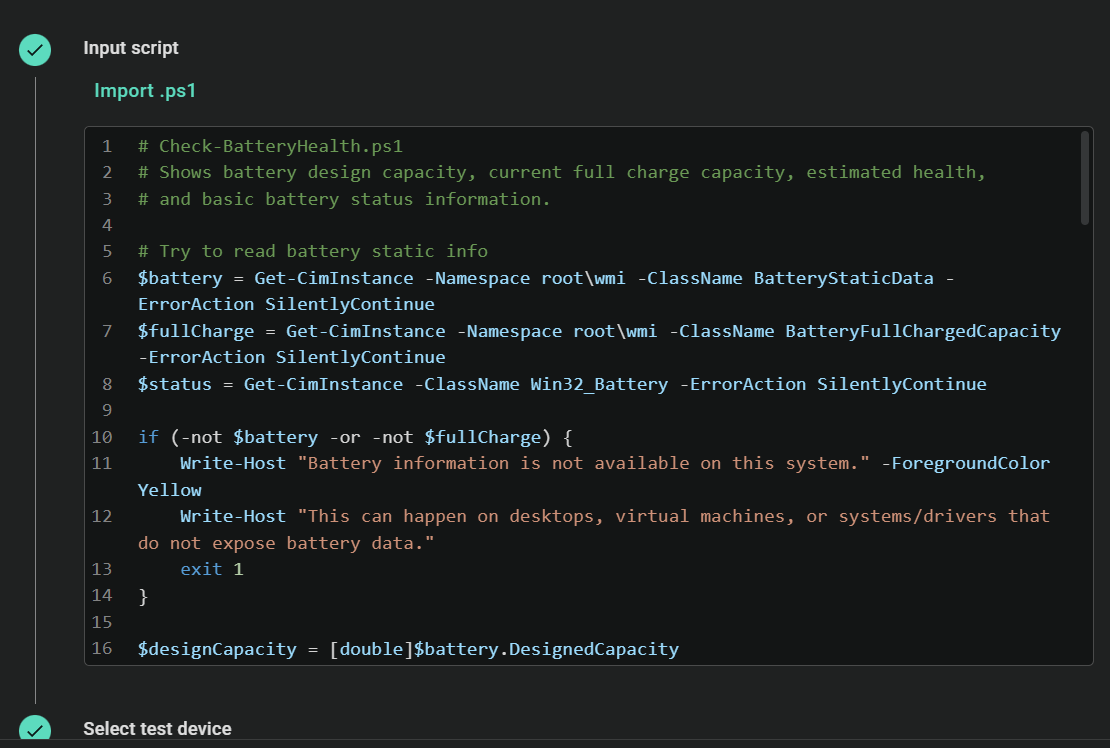The height and width of the screenshot is (748, 1110).
Task: Open the Import .ps1 link
Action: tap(144, 91)
